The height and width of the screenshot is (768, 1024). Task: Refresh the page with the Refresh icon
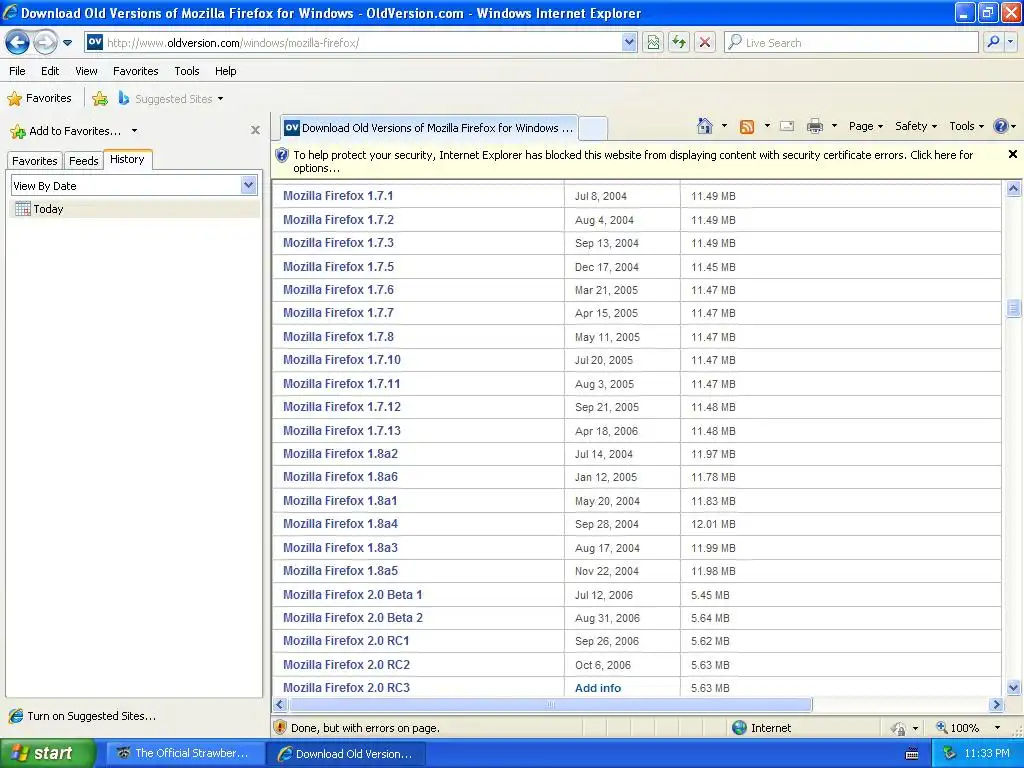[679, 43]
